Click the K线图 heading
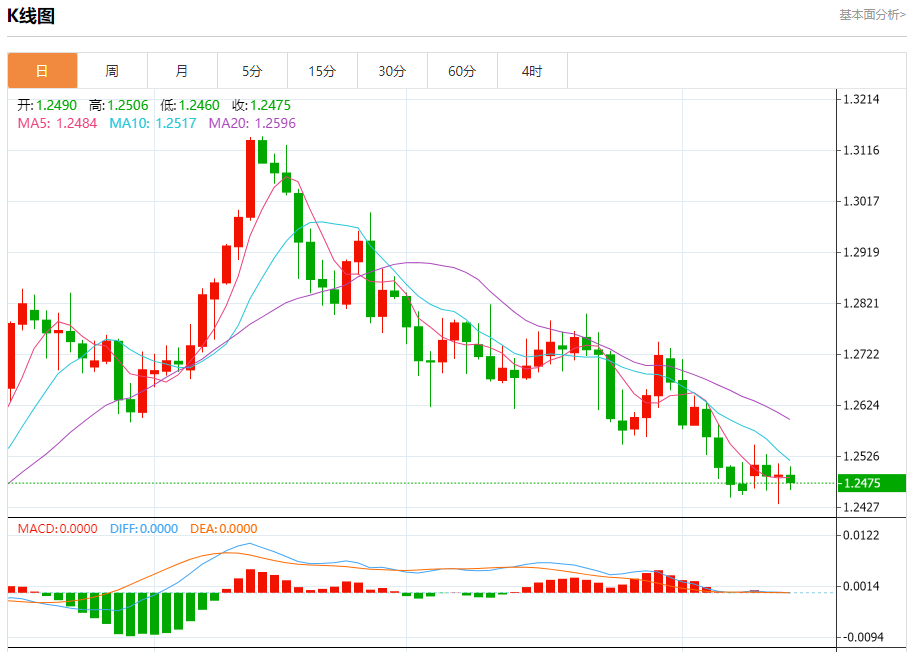Screen dimensions: 915x652 coord(31,16)
